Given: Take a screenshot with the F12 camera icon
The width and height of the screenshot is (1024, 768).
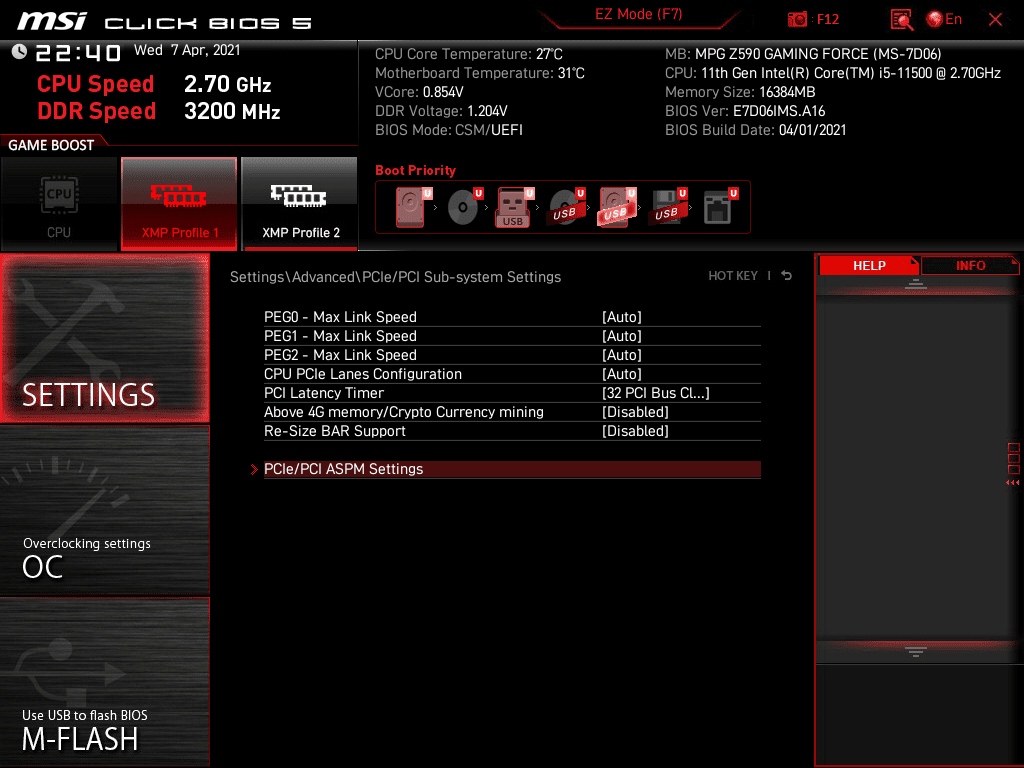Looking at the screenshot, I should [797, 20].
